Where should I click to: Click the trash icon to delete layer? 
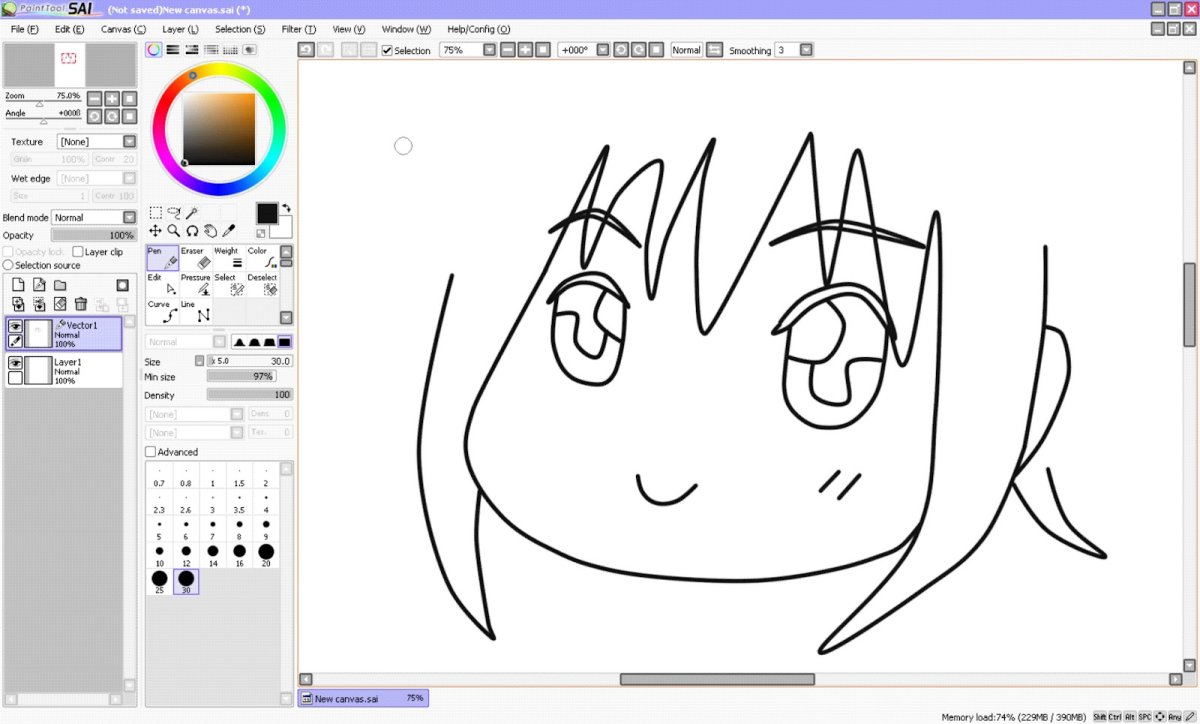tap(81, 304)
